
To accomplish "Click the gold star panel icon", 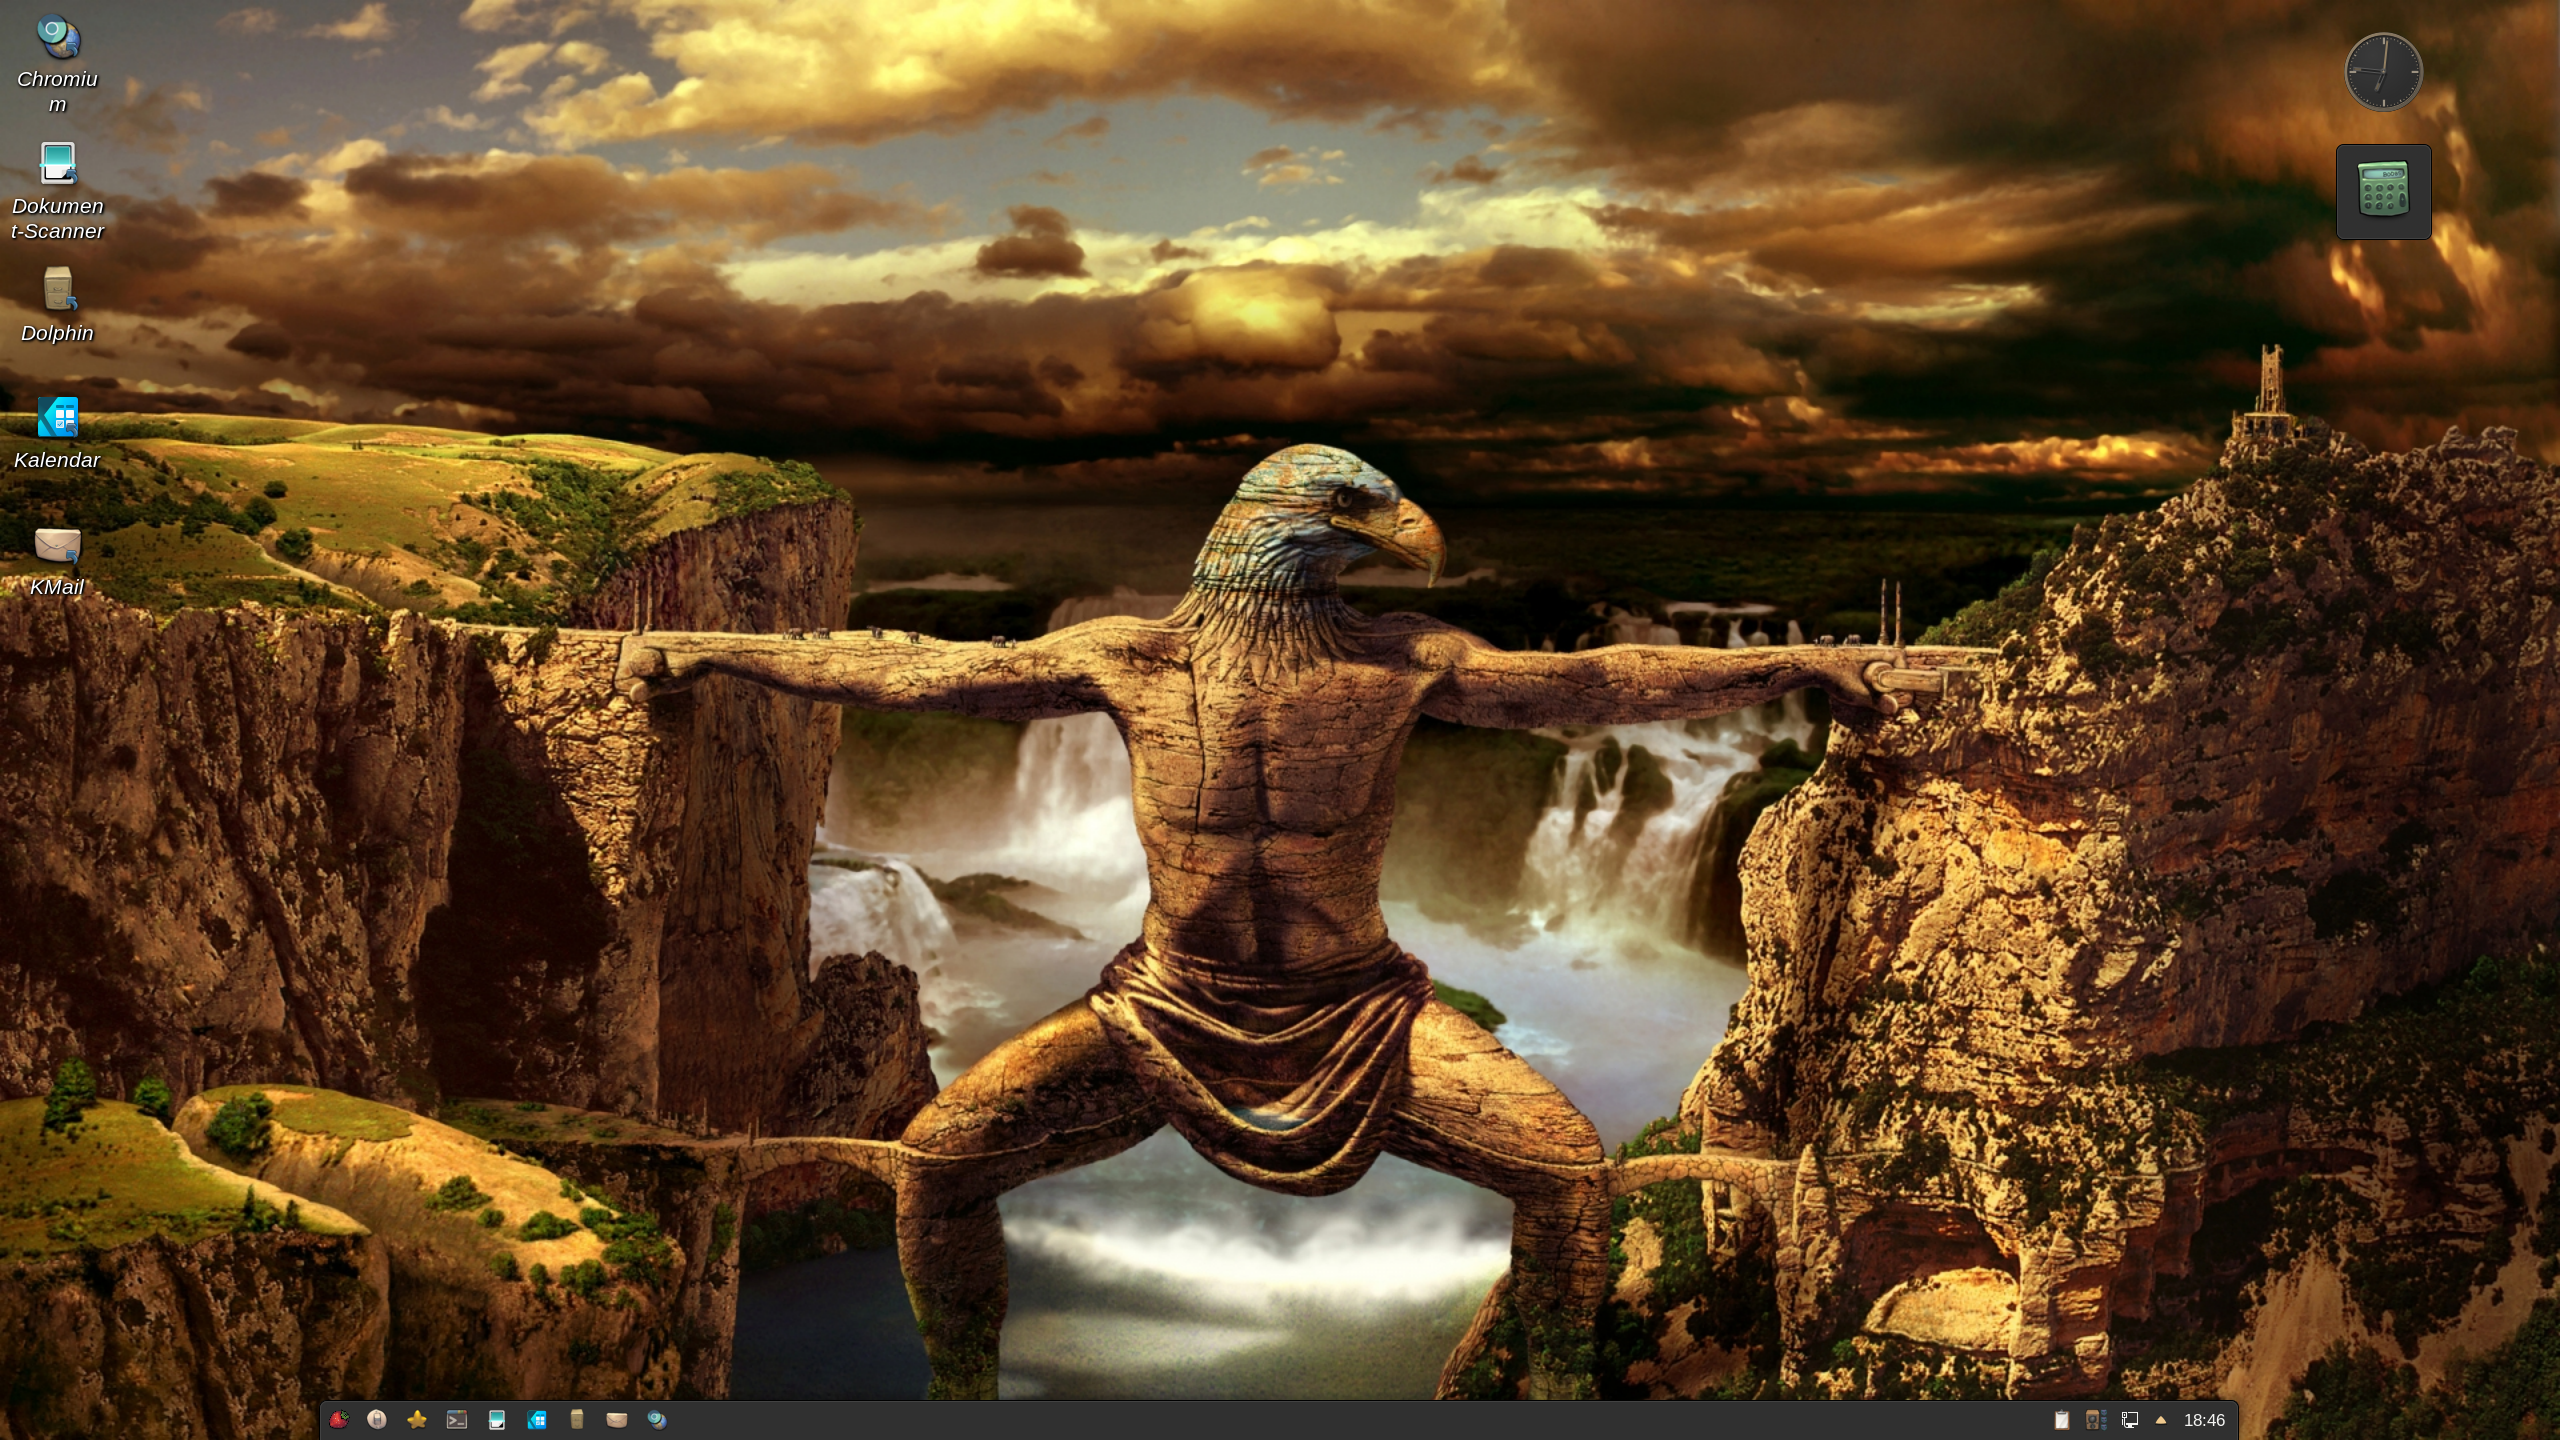I will pos(417,1420).
